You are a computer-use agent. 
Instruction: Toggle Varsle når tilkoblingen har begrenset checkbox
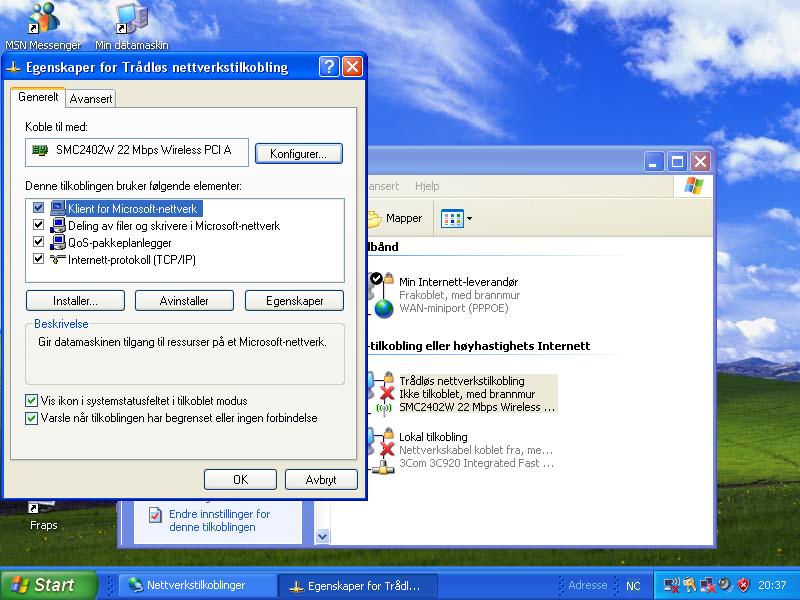[x=32, y=418]
